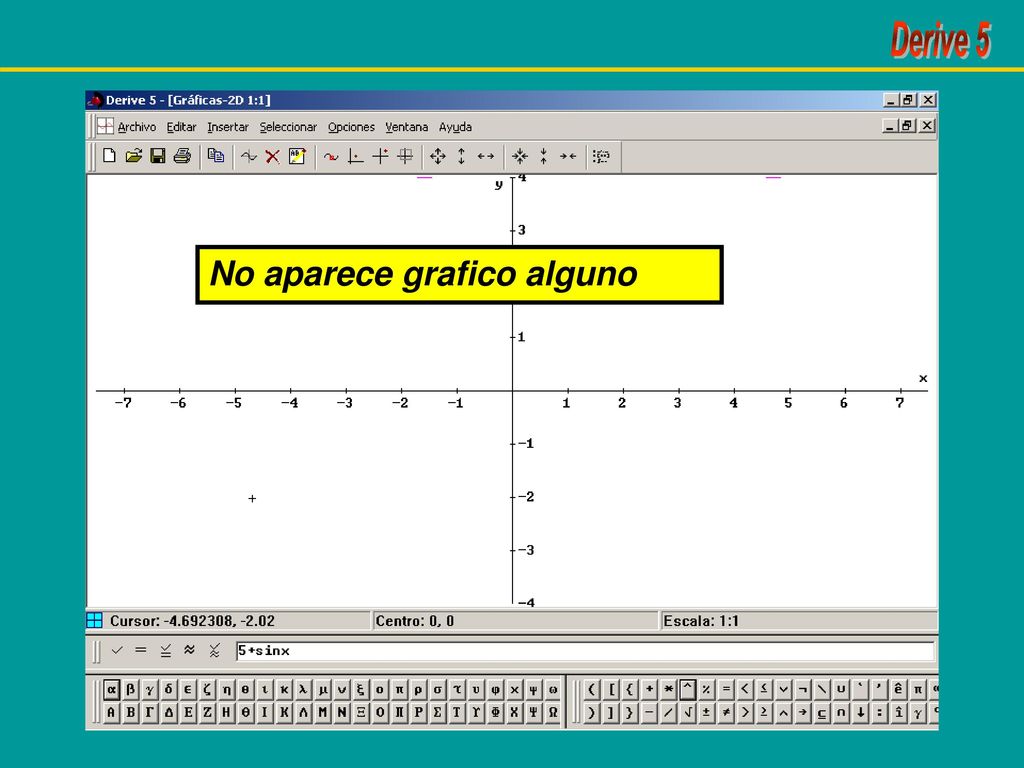Print the graph with the printer icon

click(x=182, y=156)
